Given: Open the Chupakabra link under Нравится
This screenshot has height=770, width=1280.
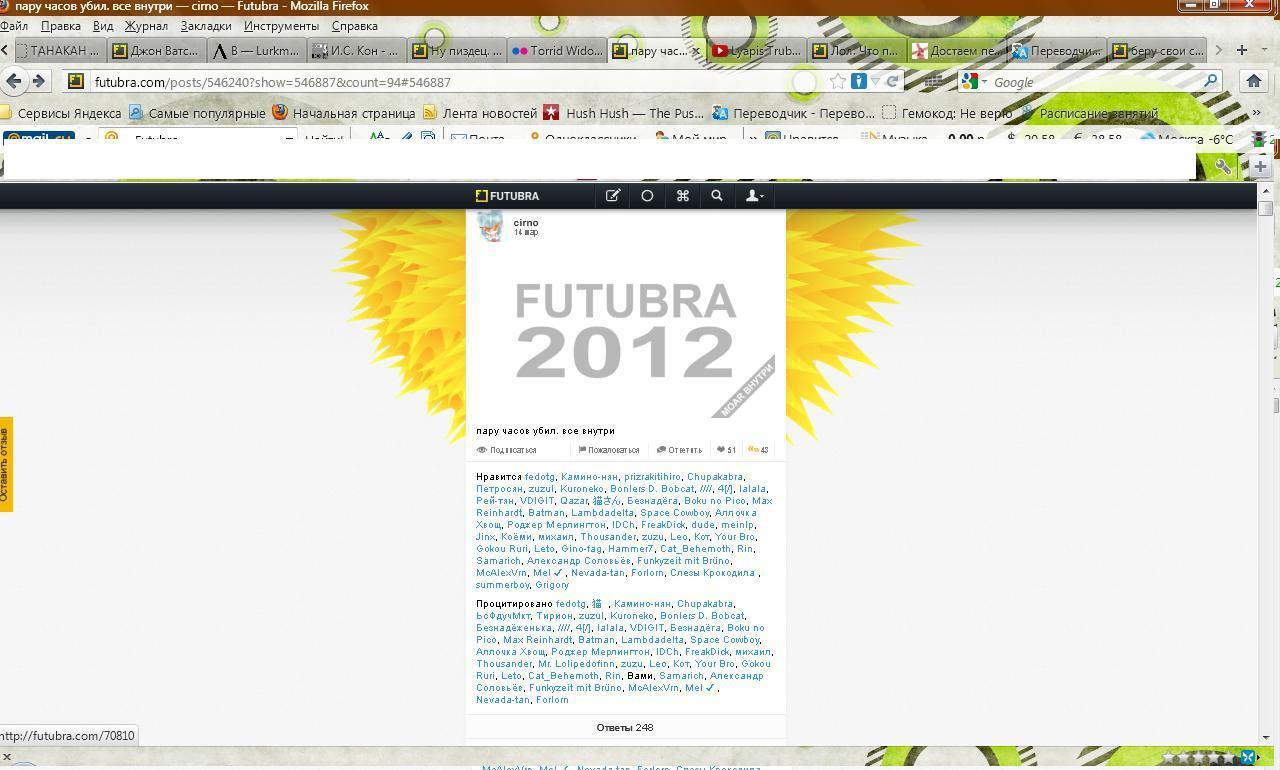Looking at the screenshot, I should [x=715, y=477].
